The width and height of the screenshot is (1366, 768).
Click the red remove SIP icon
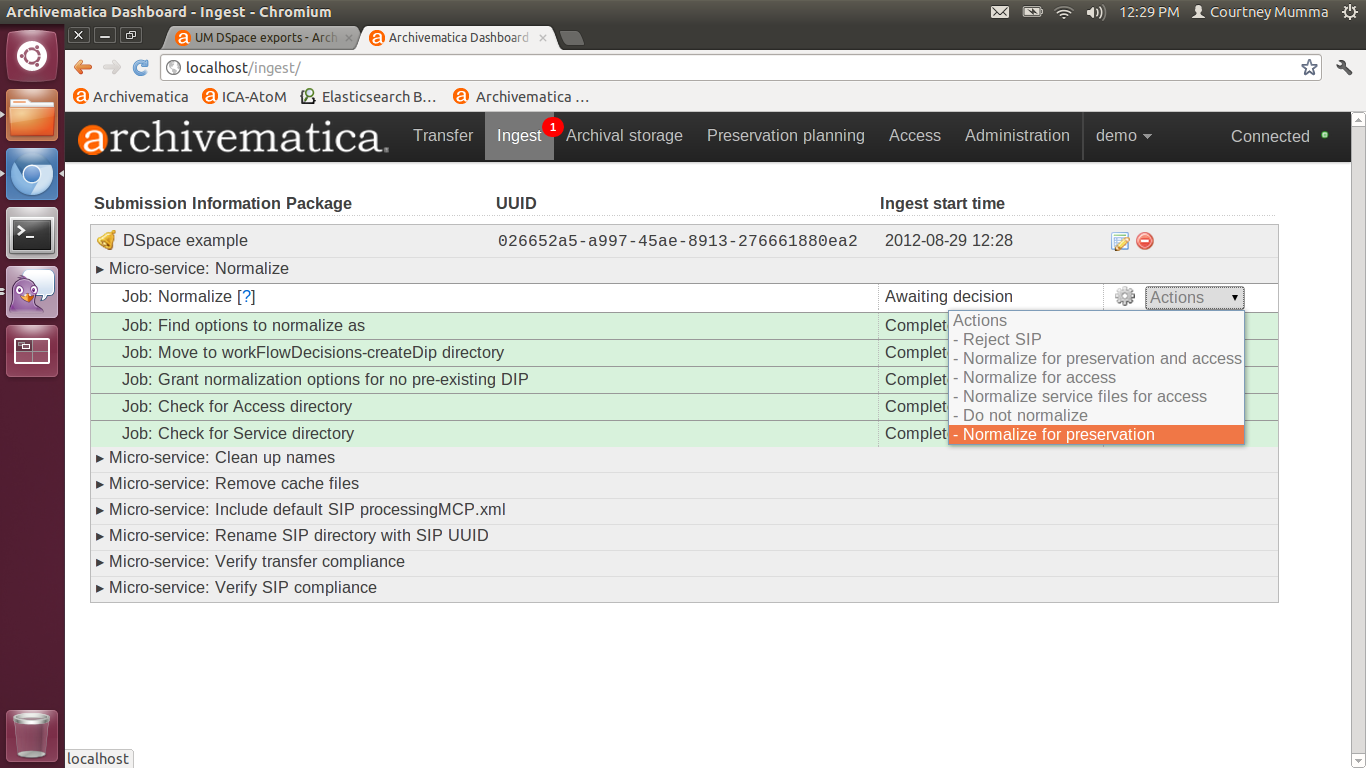pos(1145,241)
